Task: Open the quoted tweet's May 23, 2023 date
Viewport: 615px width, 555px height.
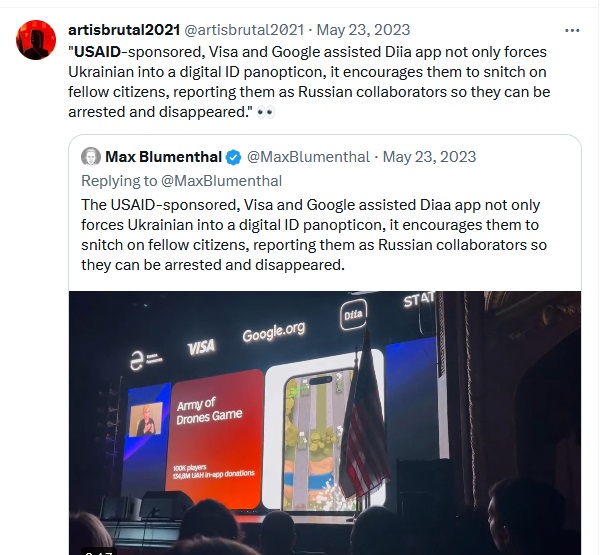Action: 429,157
